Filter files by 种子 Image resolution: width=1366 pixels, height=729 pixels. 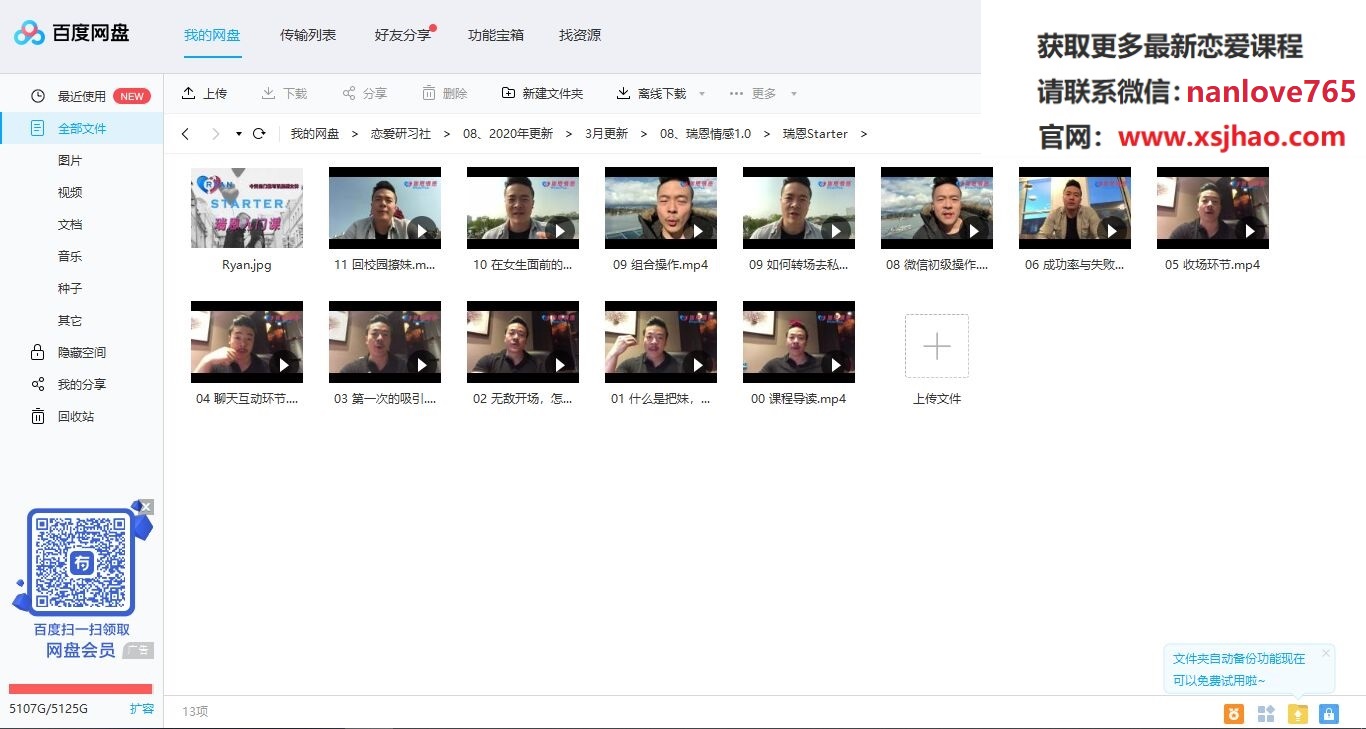click(70, 288)
